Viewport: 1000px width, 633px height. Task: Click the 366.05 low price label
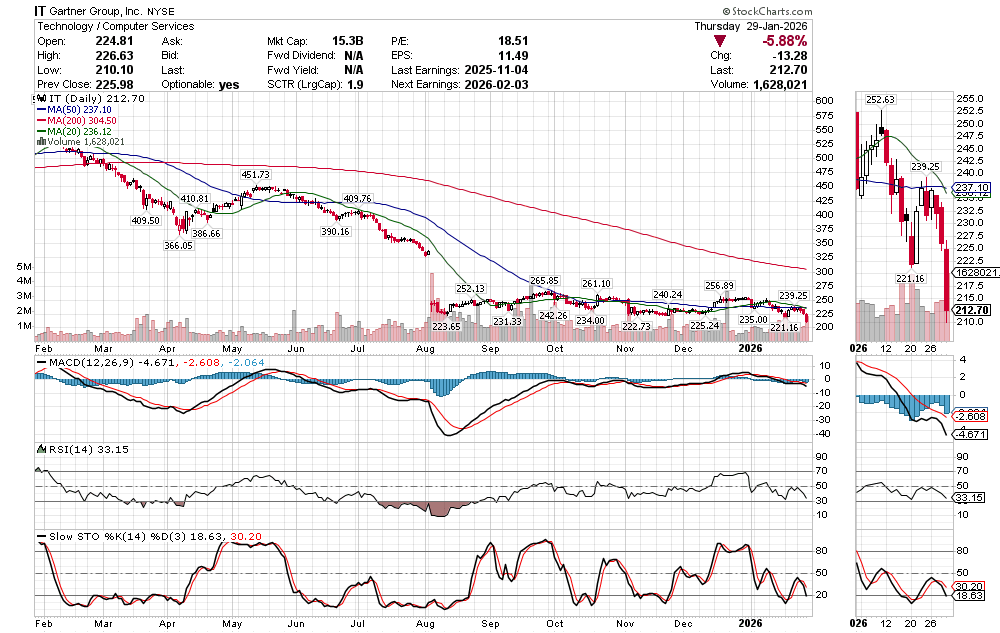(178, 245)
